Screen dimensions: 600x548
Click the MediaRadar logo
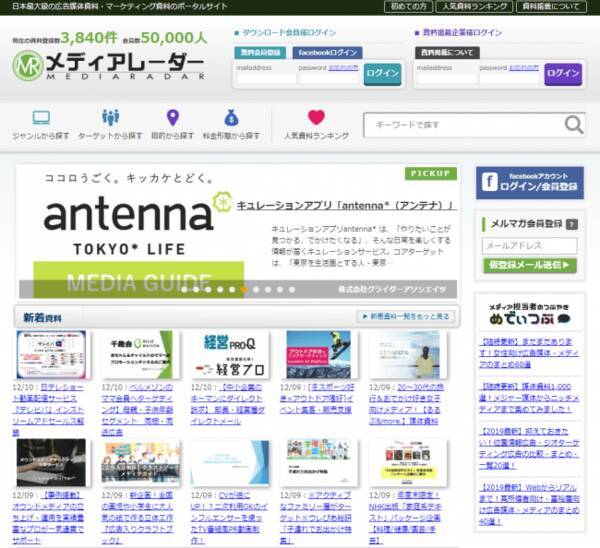coord(108,65)
